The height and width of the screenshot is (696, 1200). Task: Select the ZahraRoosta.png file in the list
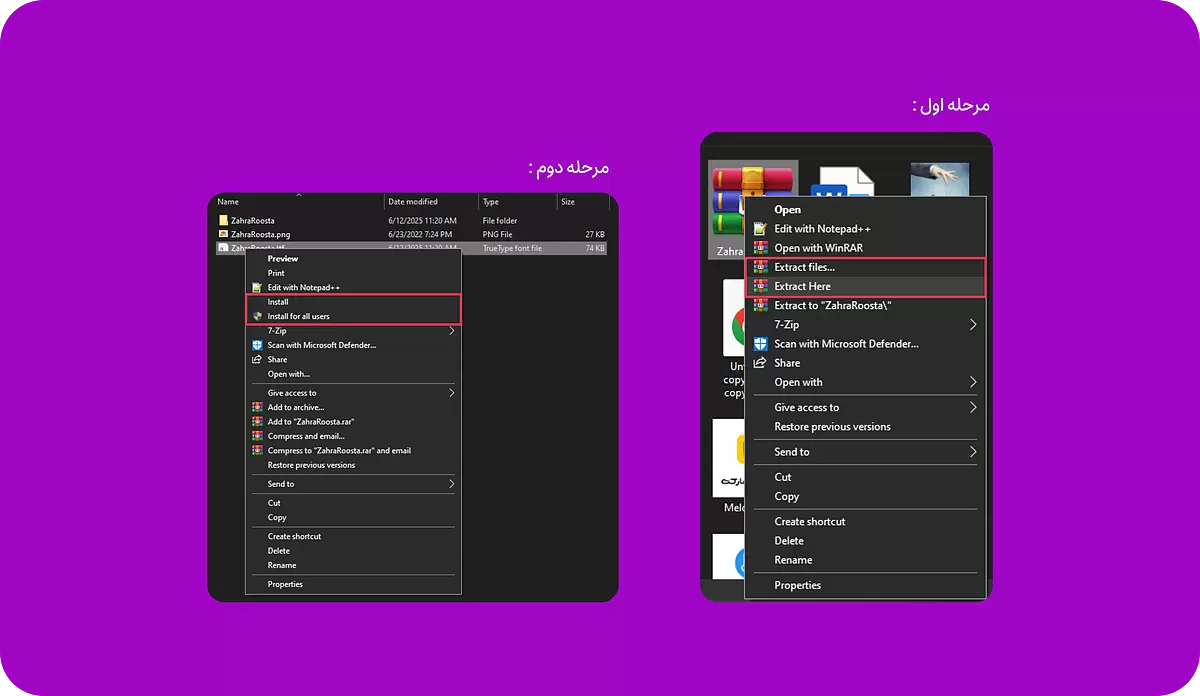pos(260,234)
